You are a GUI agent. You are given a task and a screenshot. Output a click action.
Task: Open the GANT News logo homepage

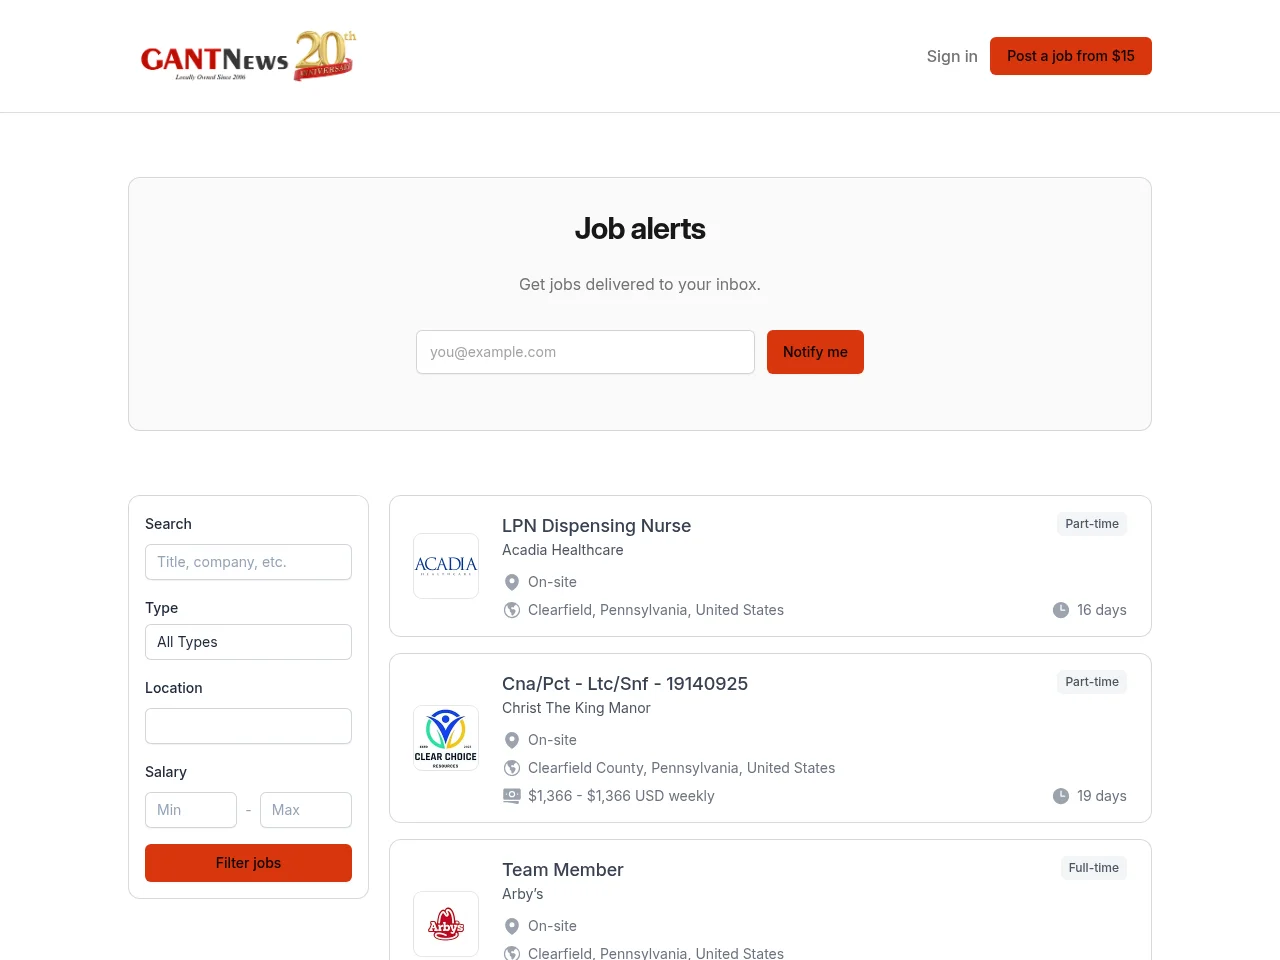click(x=249, y=56)
